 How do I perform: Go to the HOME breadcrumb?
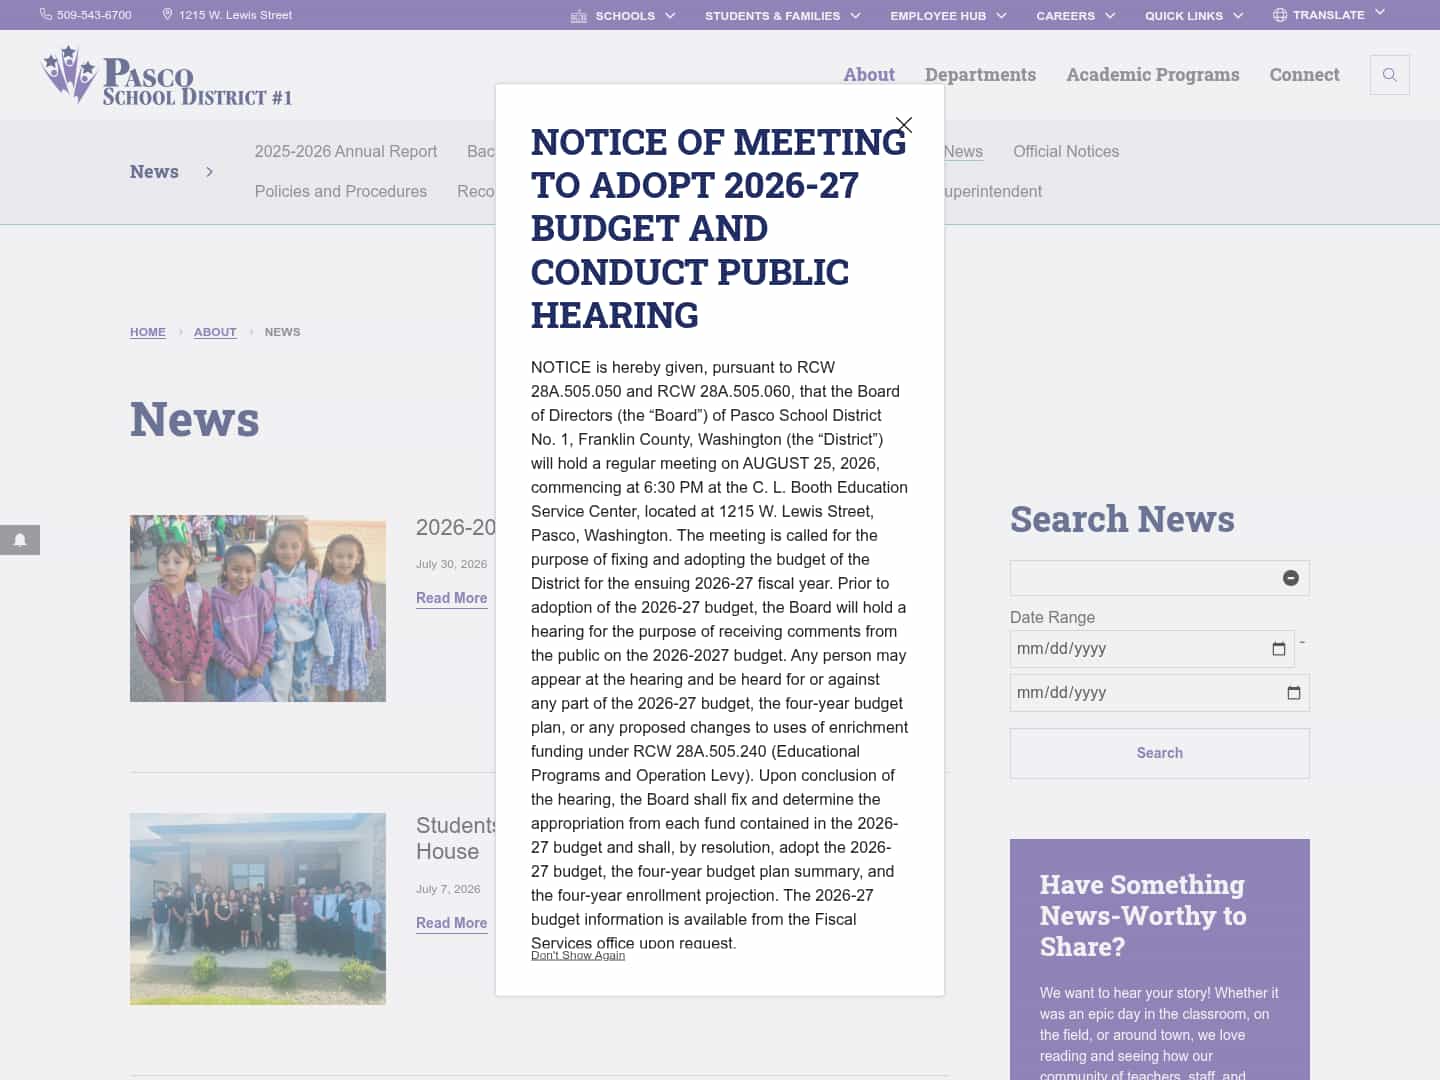click(x=148, y=332)
